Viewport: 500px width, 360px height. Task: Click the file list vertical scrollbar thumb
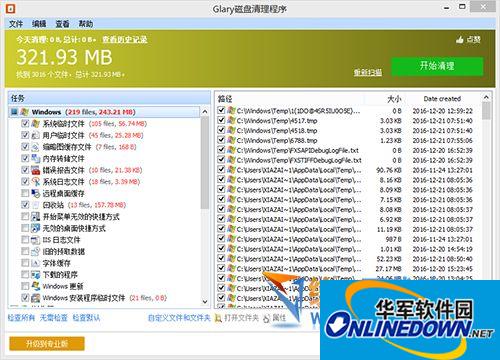click(486, 111)
